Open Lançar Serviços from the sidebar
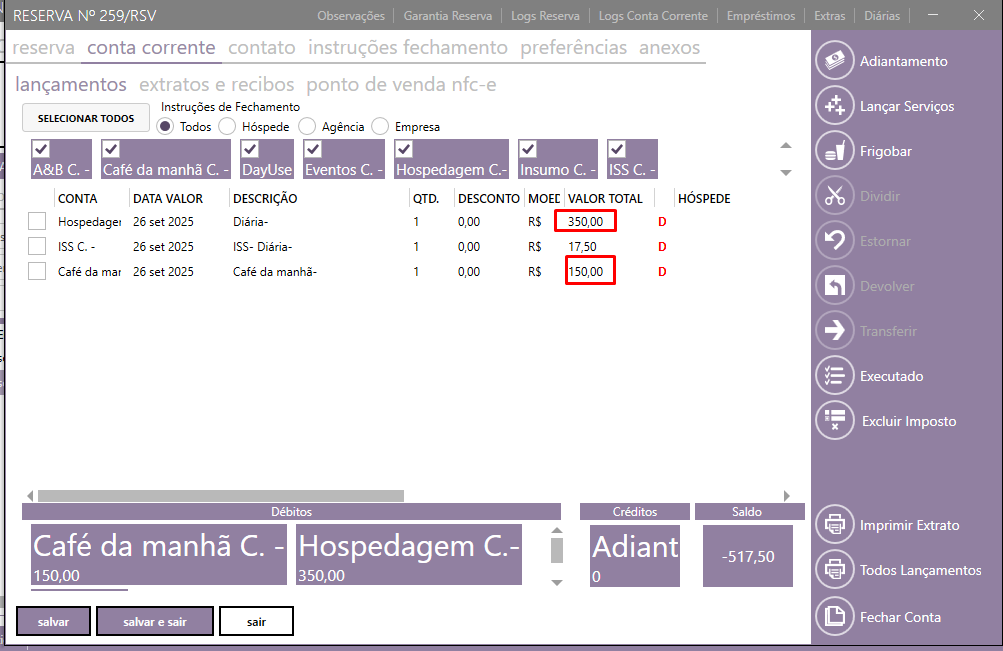 pyautogui.click(x=834, y=106)
